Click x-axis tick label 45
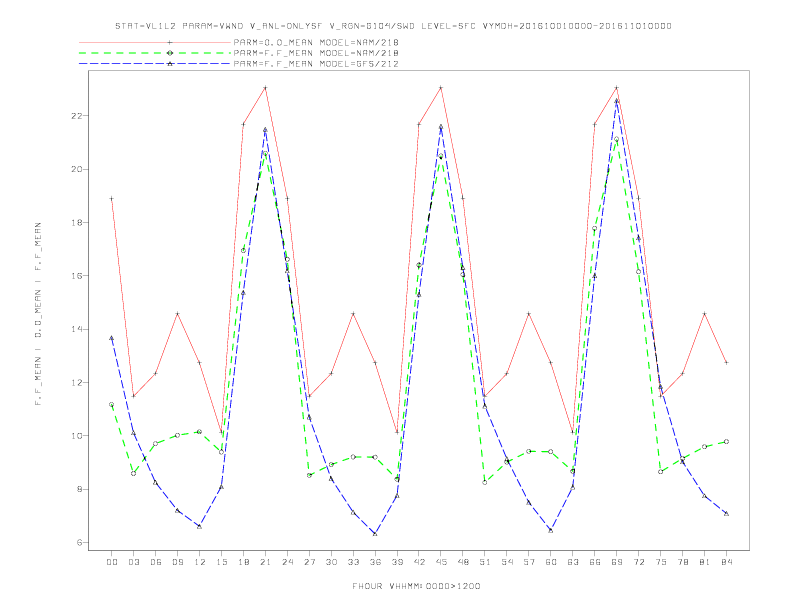This screenshot has width=792, height=612. point(441,562)
